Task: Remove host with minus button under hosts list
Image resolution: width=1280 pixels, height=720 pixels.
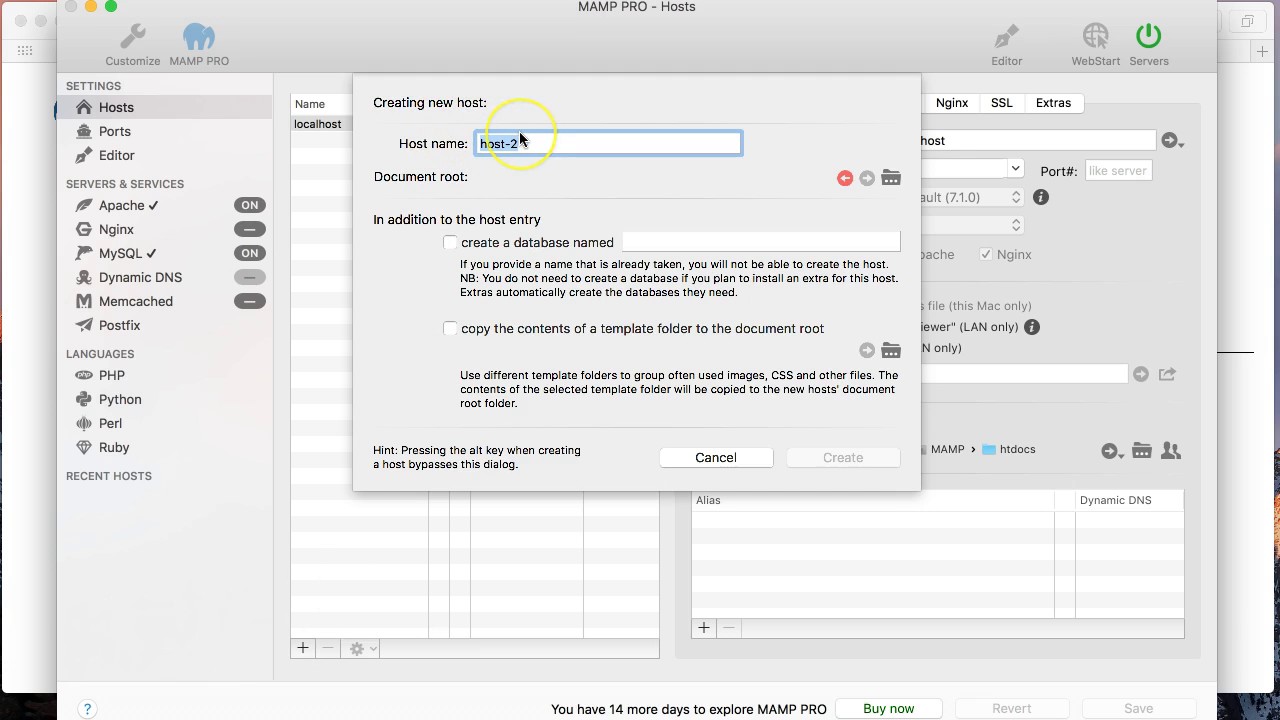Action: 327,648
